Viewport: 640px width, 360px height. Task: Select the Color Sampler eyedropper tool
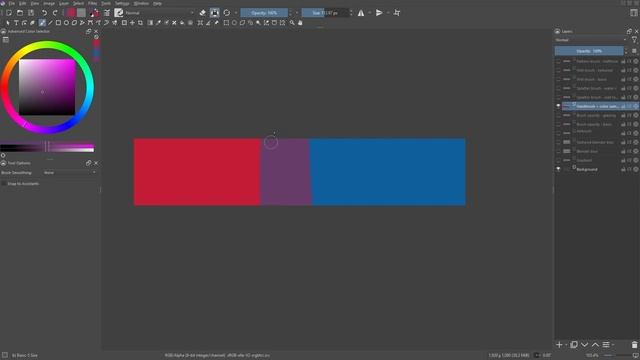158,23
